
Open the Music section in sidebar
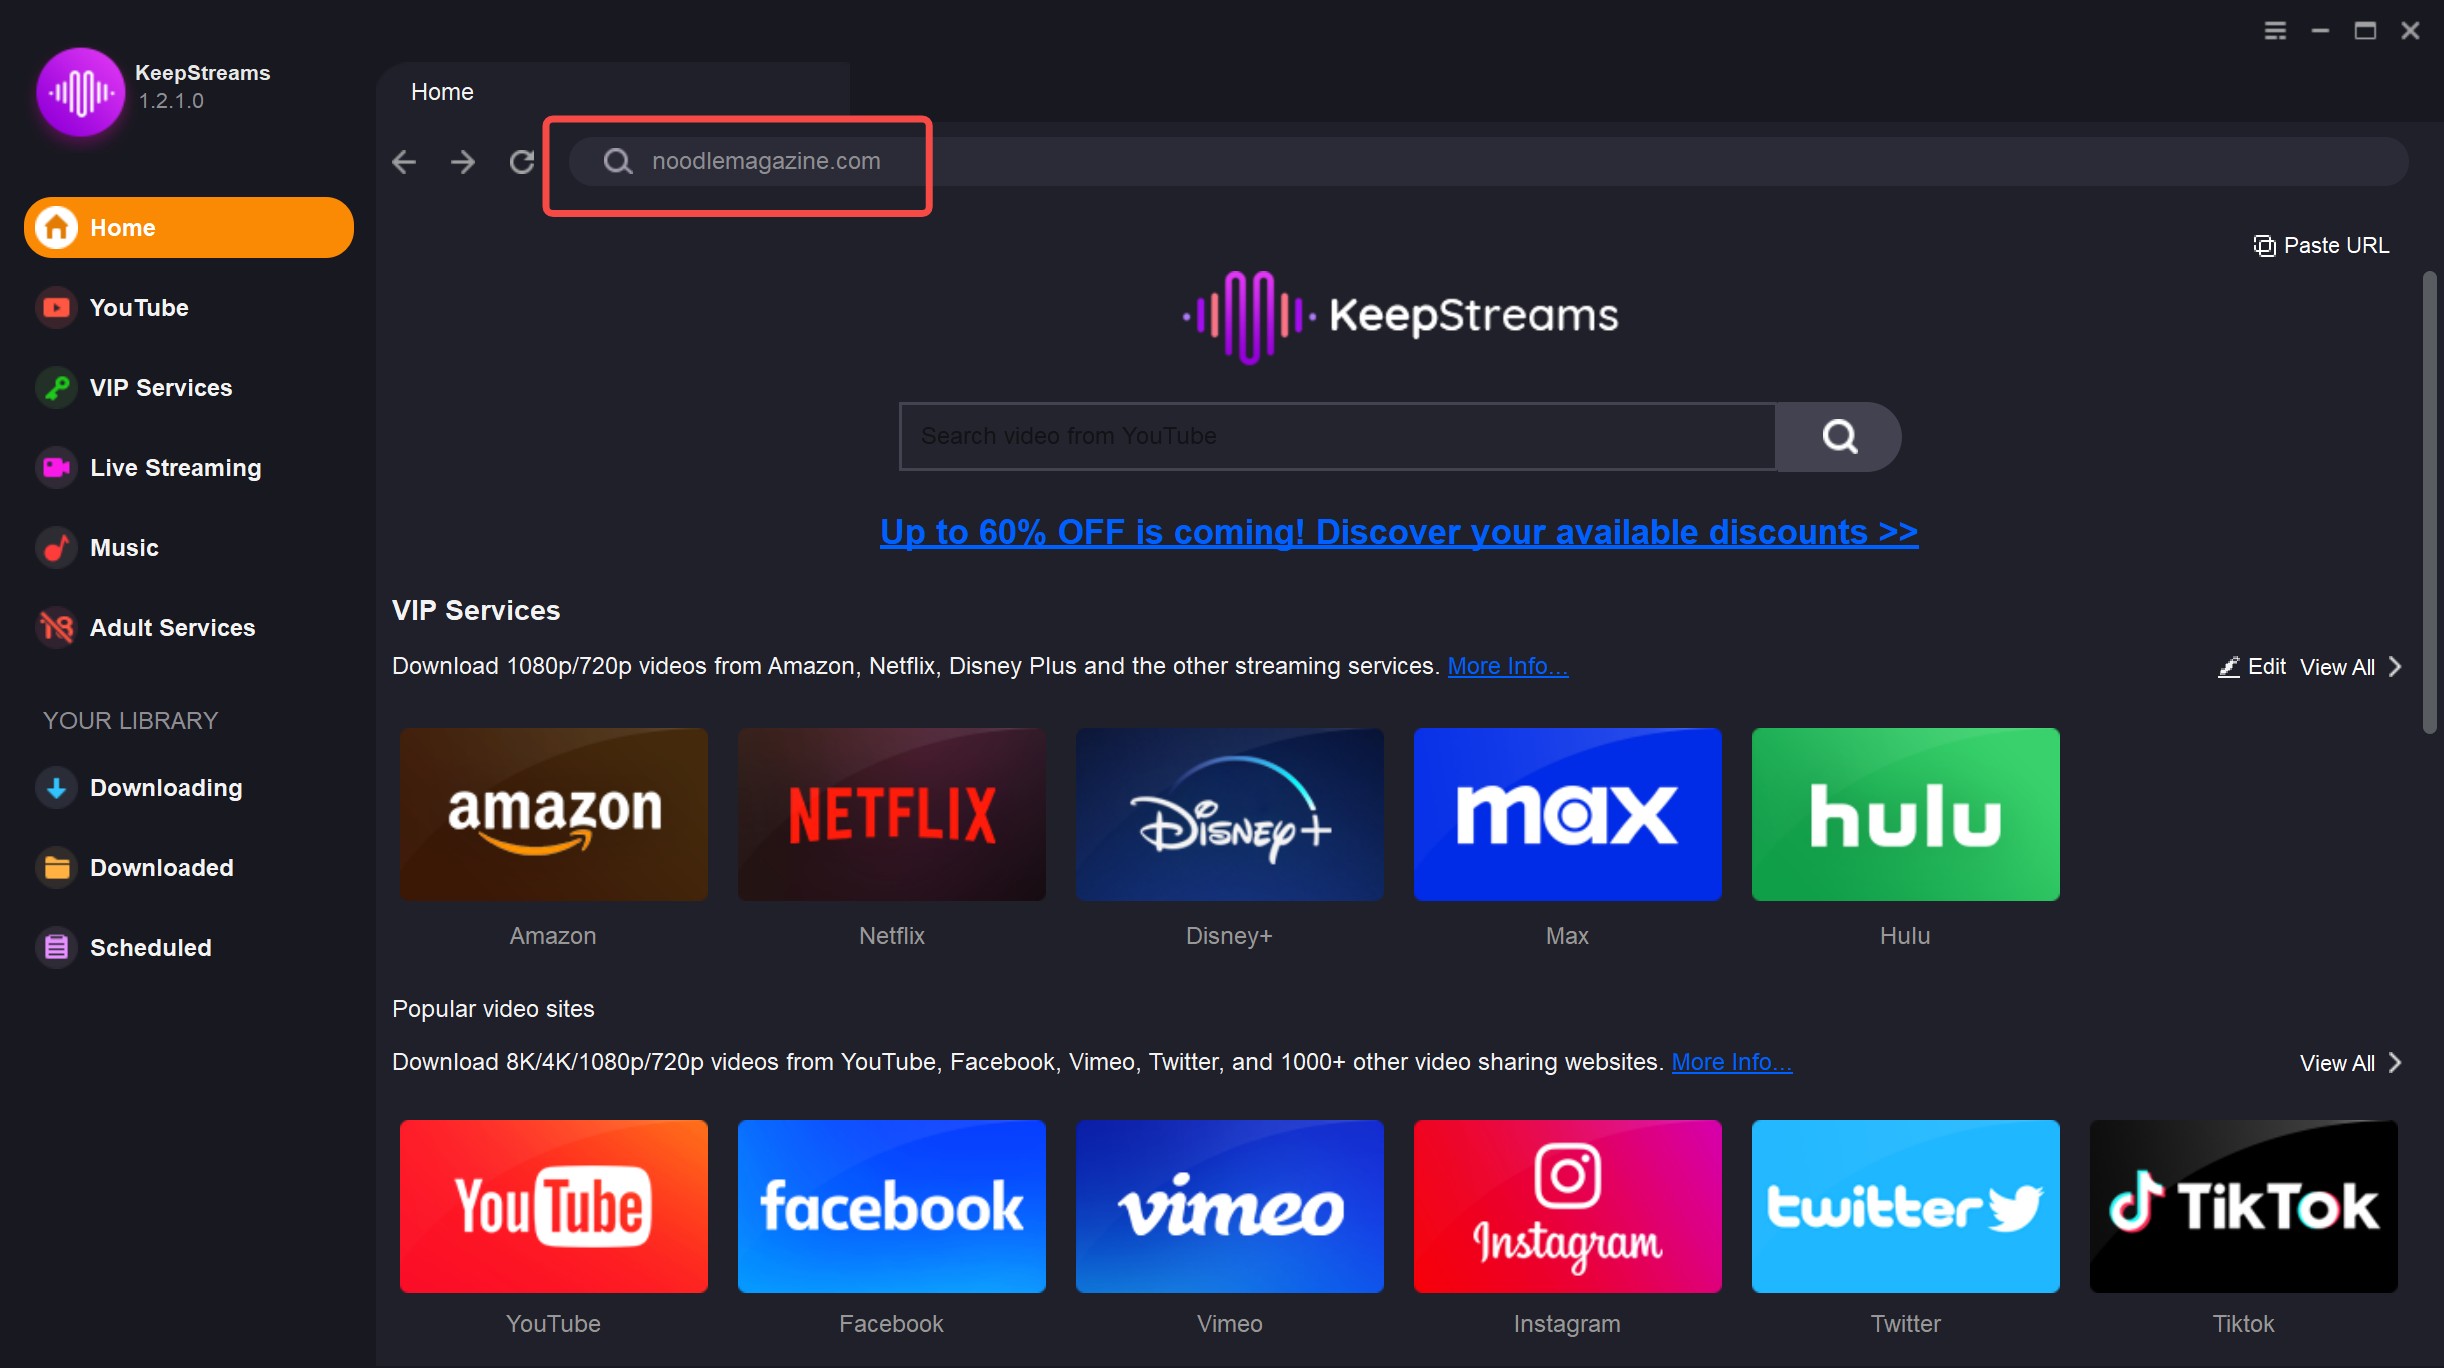189,547
